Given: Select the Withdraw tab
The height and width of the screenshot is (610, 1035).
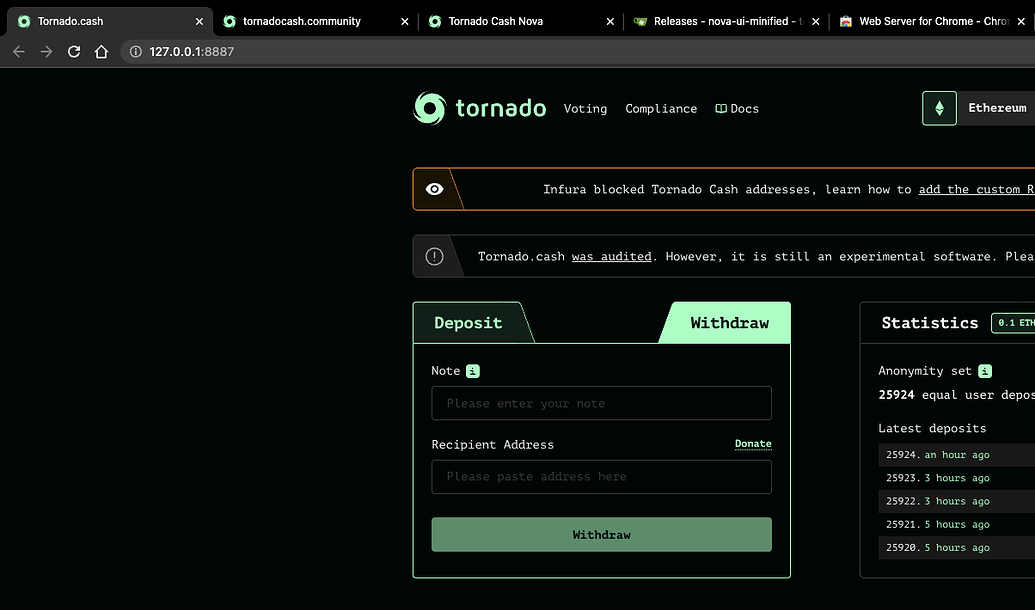Looking at the screenshot, I should [729, 323].
